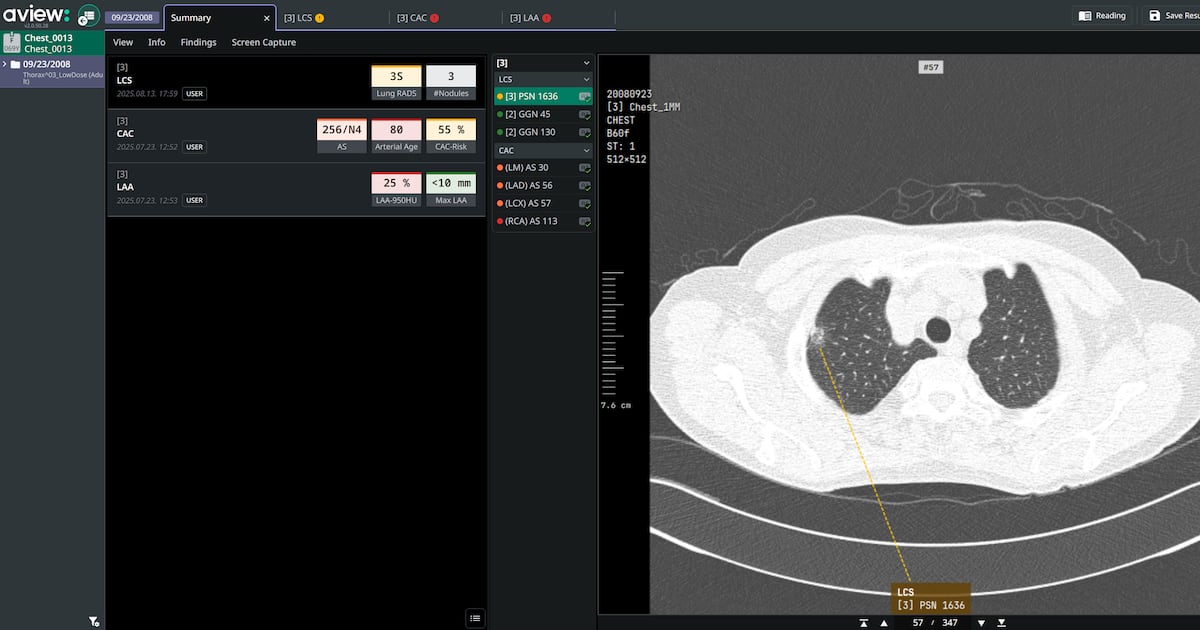Click the red alert icon on LAA tab
The height and width of the screenshot is (630, 1200).
[546, 18]
